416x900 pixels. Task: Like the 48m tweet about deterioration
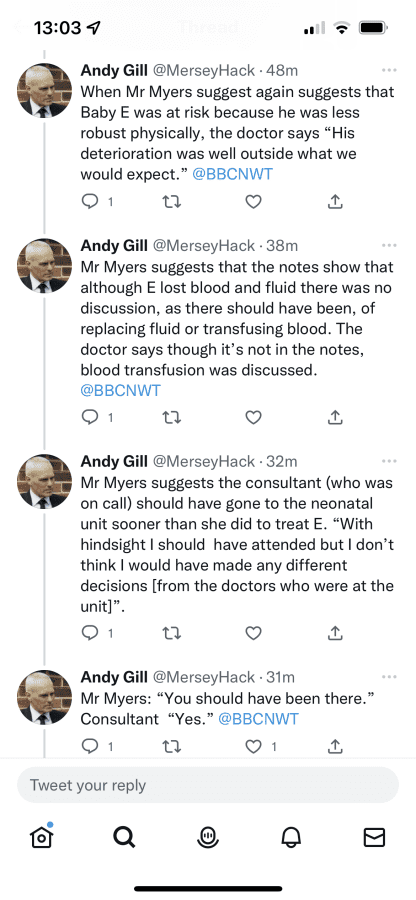point(254,201)
